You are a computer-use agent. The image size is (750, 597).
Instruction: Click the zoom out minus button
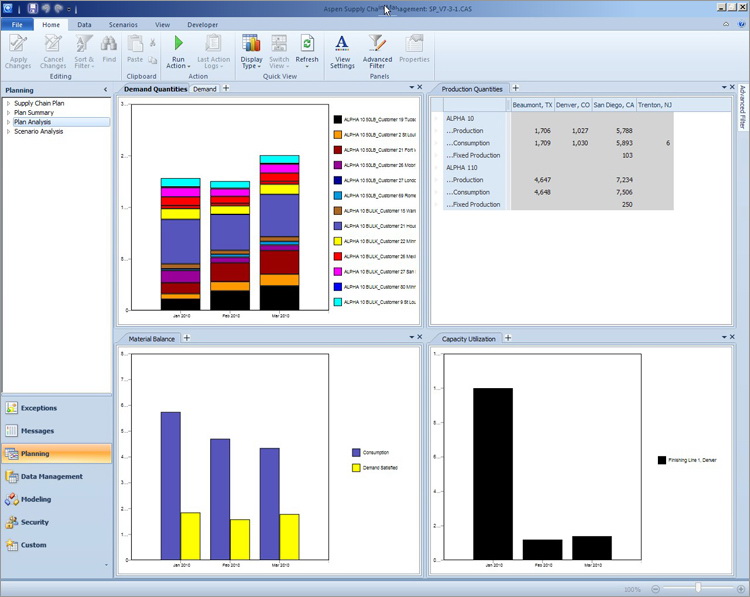[656, 589]
